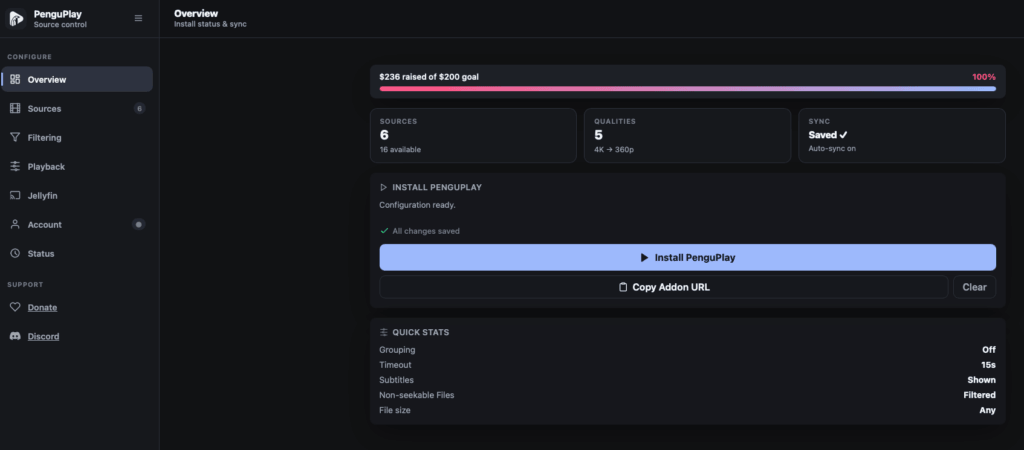1024x450 pixels.
Task: Click the Overview grid icon
Action: tap(15, 80)
